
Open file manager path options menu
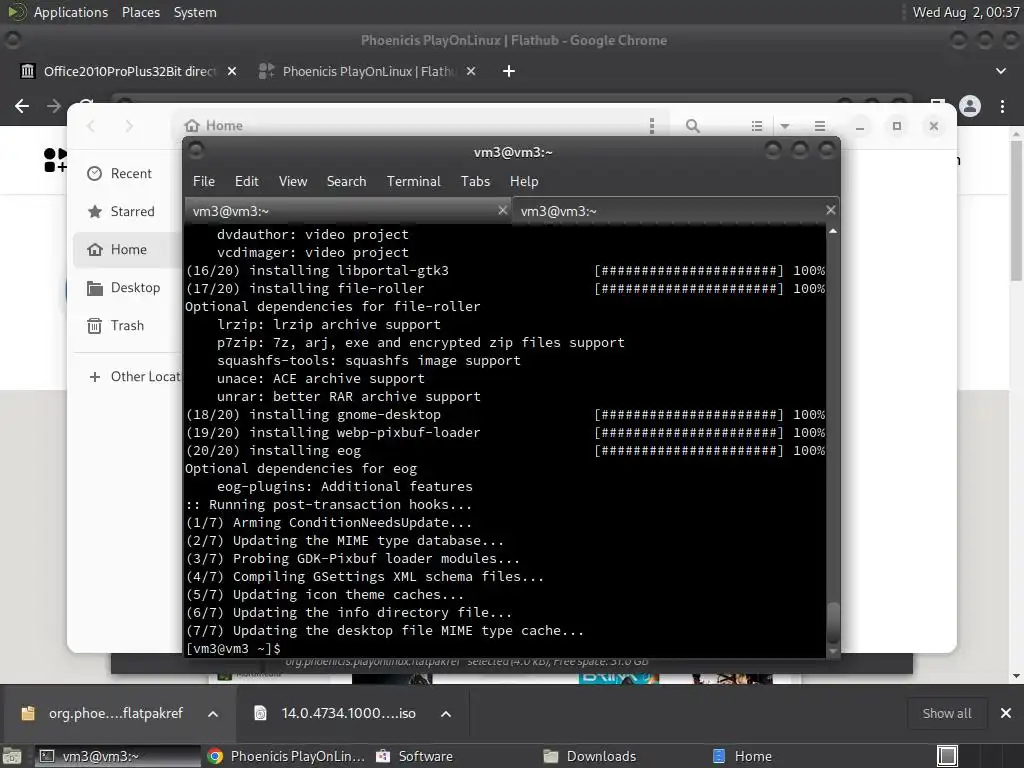coord(651,125)
